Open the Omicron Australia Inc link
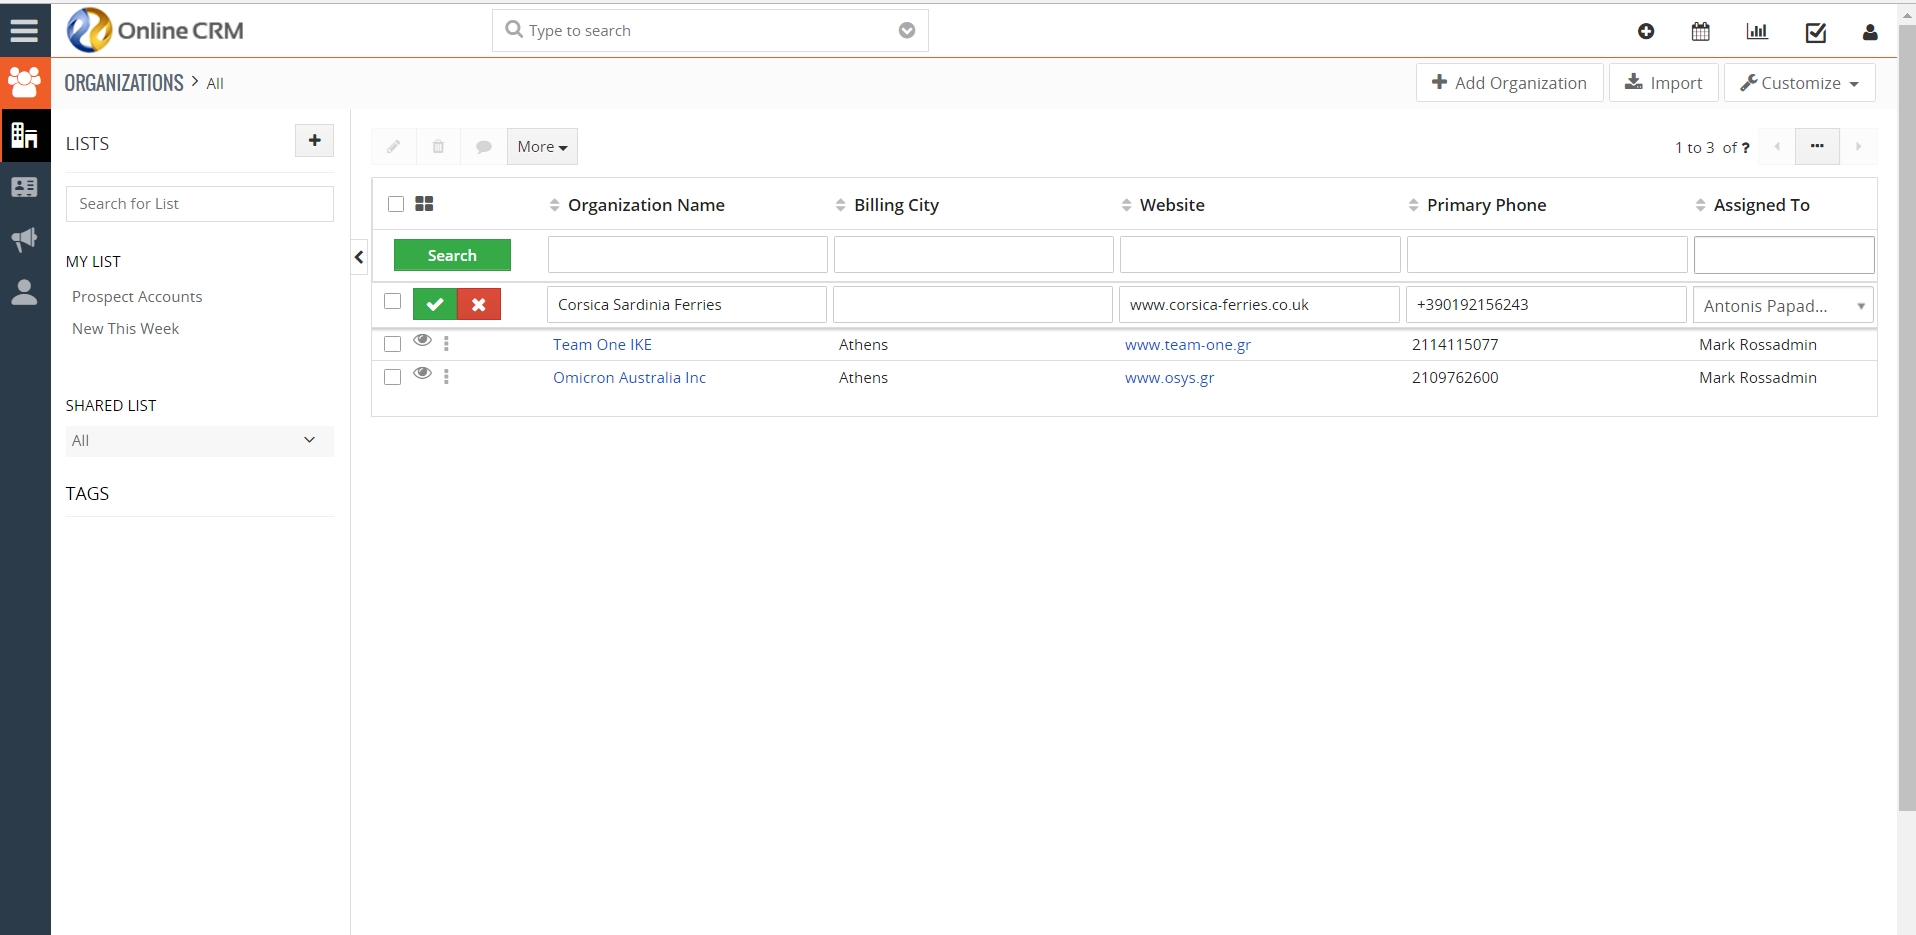The image size is (1916, 935). 629,378
